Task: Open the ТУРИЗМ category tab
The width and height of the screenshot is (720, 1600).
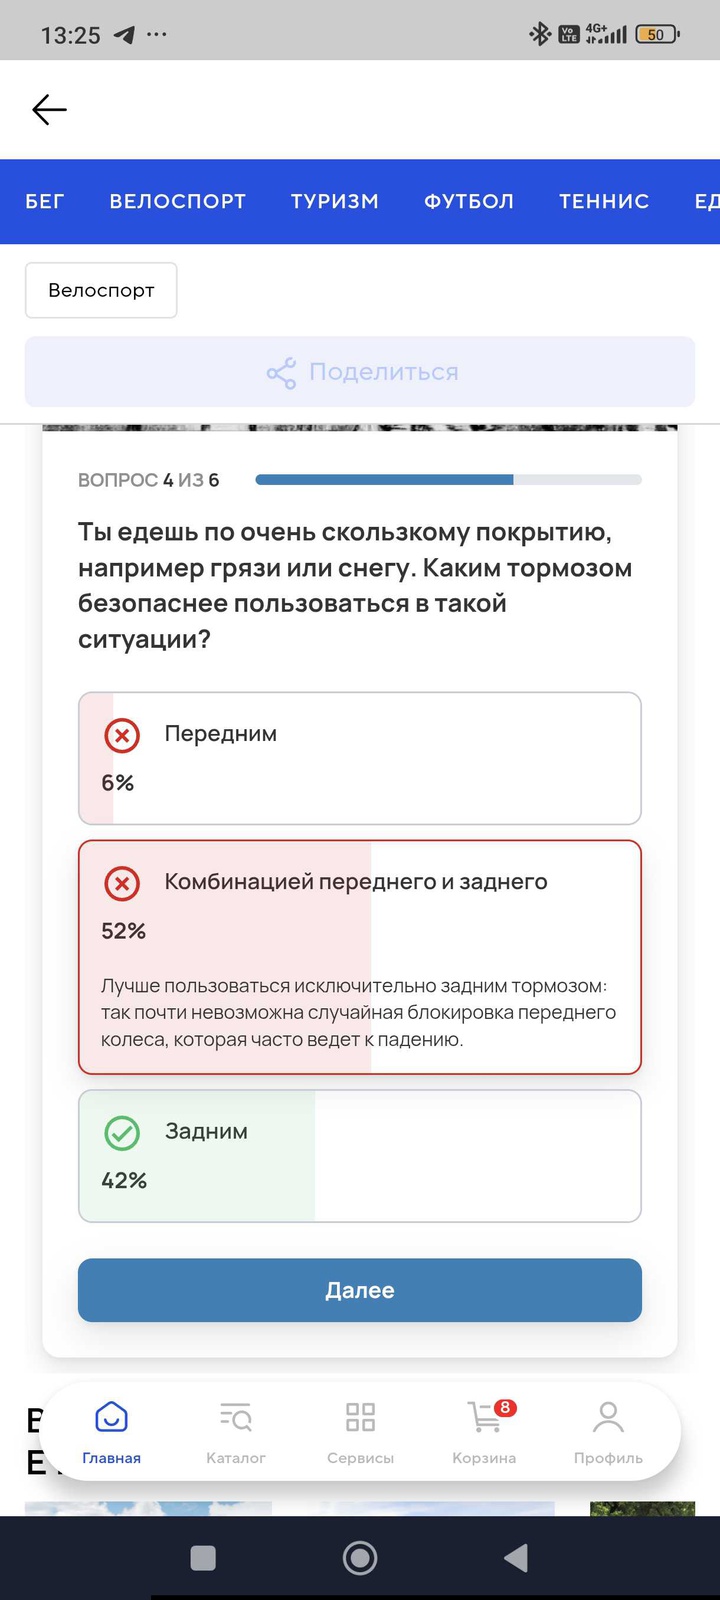Action: point(335,201)
